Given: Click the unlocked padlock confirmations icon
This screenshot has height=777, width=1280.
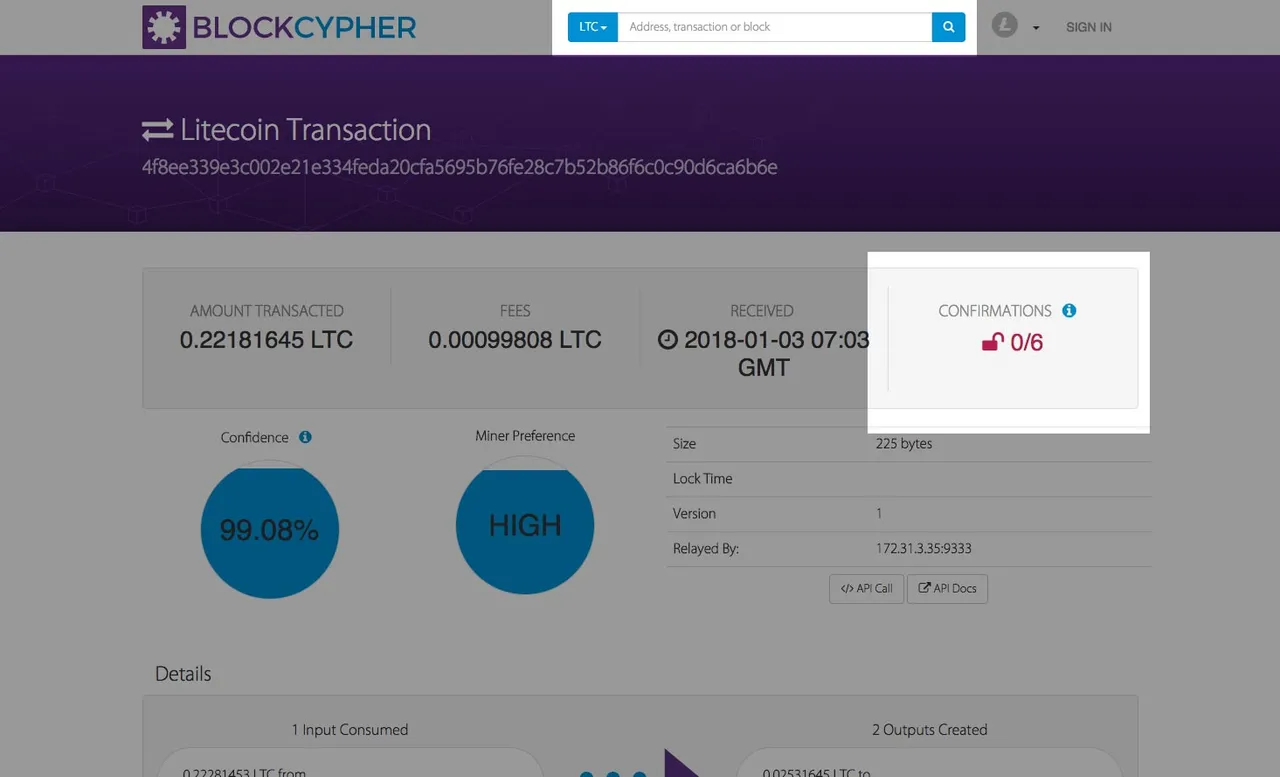Looking at the screenshot, I should [992, 342].
